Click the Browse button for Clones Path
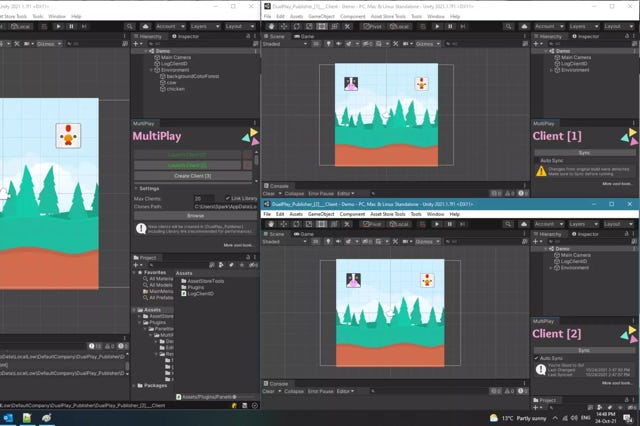 click(x=196, y=215)
